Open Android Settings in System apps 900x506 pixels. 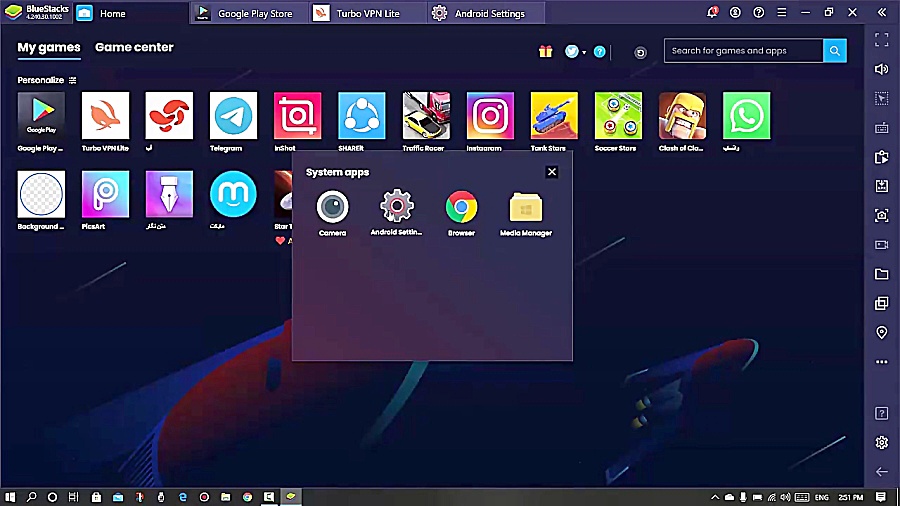click(397, 206)
